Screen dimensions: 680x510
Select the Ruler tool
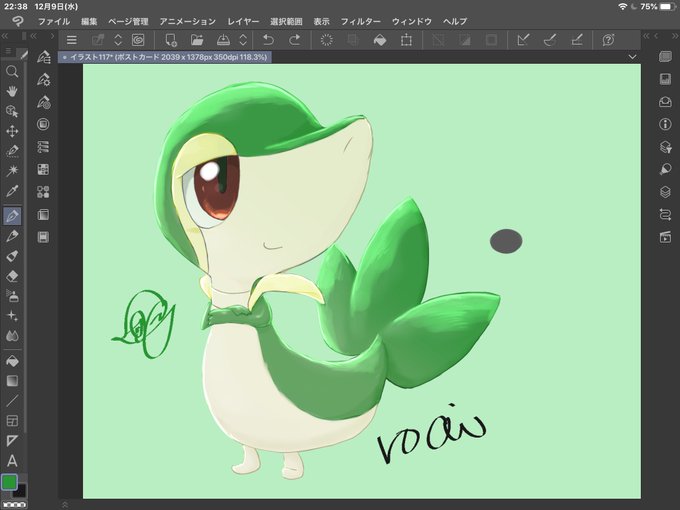[12, 441]
